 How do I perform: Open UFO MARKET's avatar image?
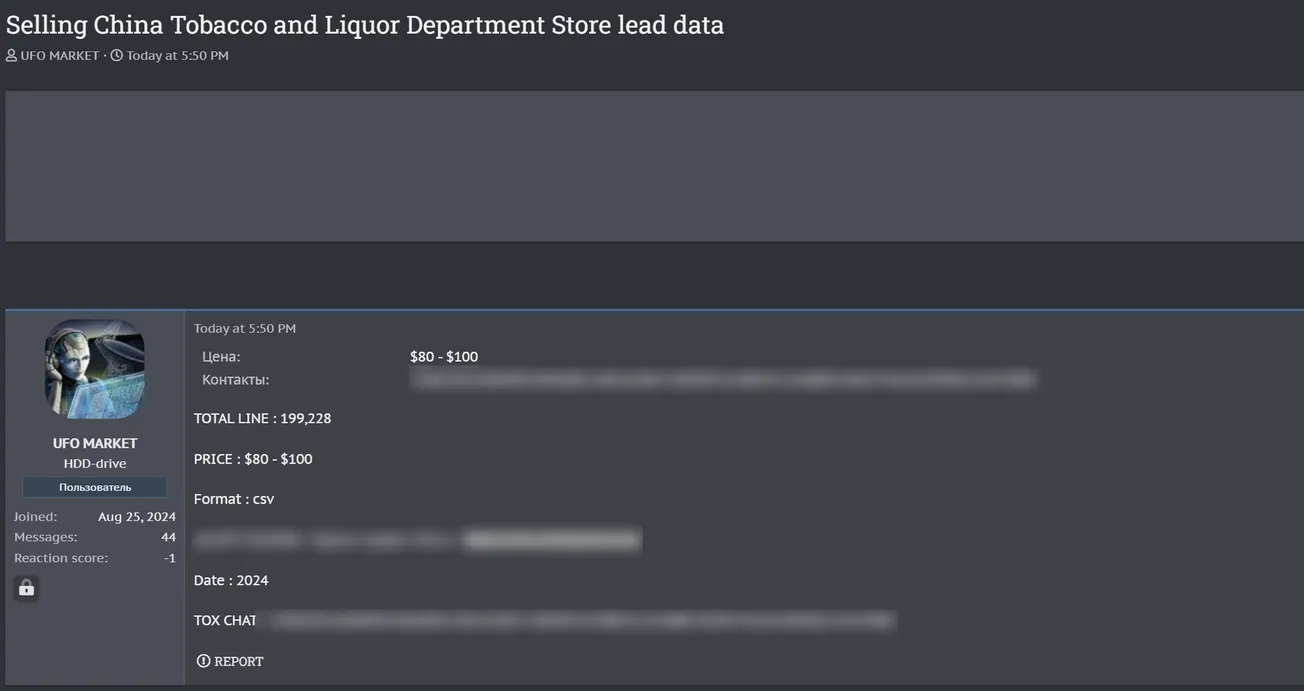(x=95, y=369)
